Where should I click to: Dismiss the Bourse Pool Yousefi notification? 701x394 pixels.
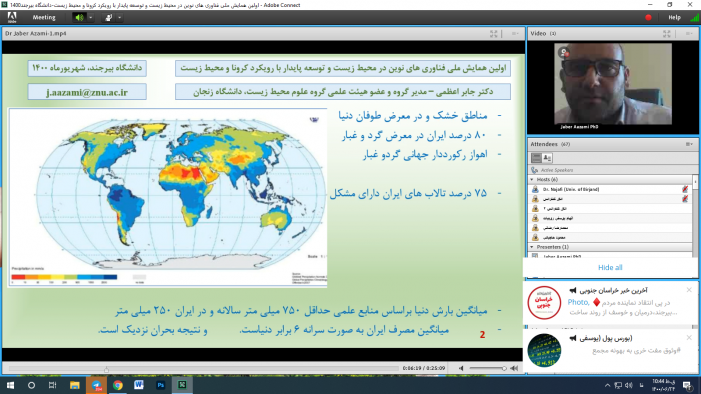pos(689,338)
